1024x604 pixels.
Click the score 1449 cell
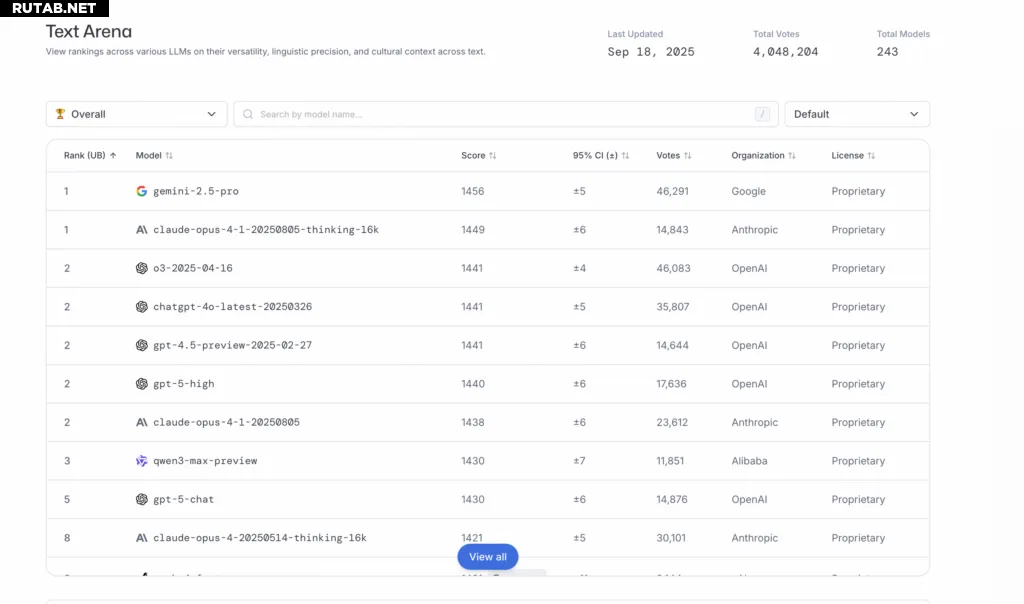click(473, 230)
